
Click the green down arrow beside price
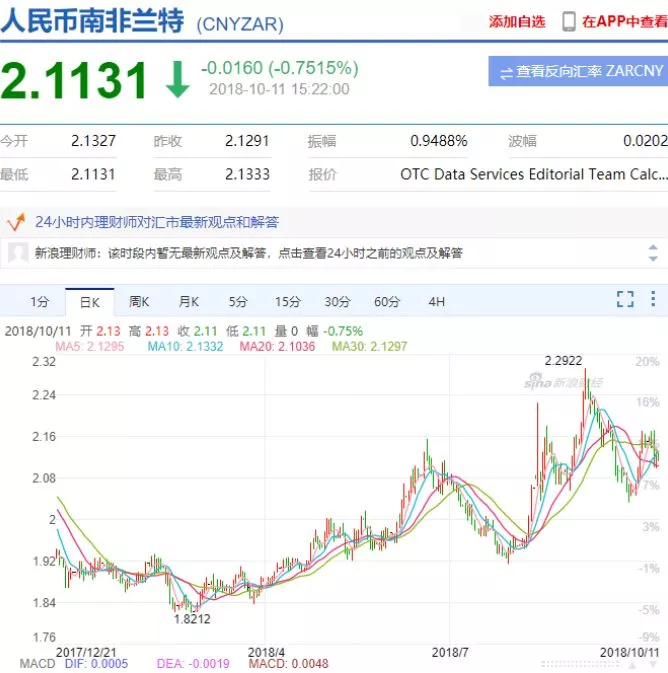point(177,80)
